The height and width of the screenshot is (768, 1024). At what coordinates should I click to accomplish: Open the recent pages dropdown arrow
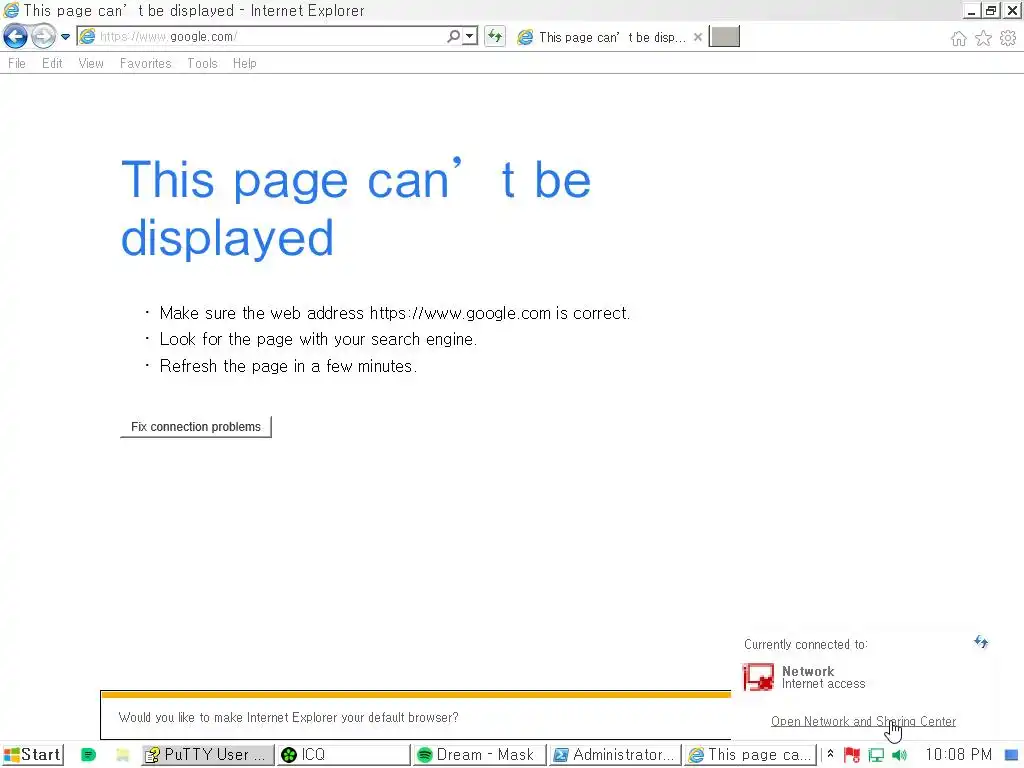click(x=65, y=37)
